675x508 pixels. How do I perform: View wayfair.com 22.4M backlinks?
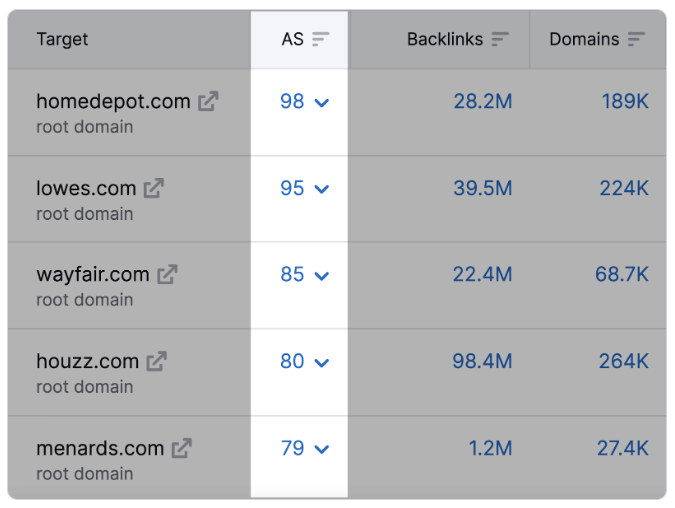click(483, 274)
